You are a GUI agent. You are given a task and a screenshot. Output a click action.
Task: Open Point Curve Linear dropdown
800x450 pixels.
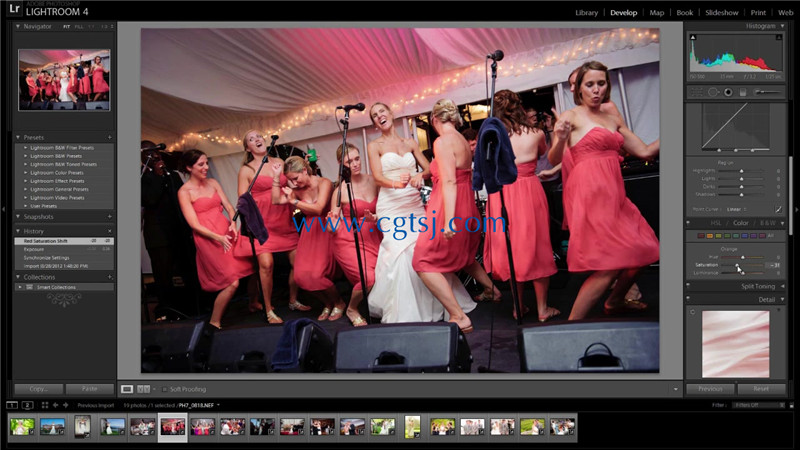737,209
